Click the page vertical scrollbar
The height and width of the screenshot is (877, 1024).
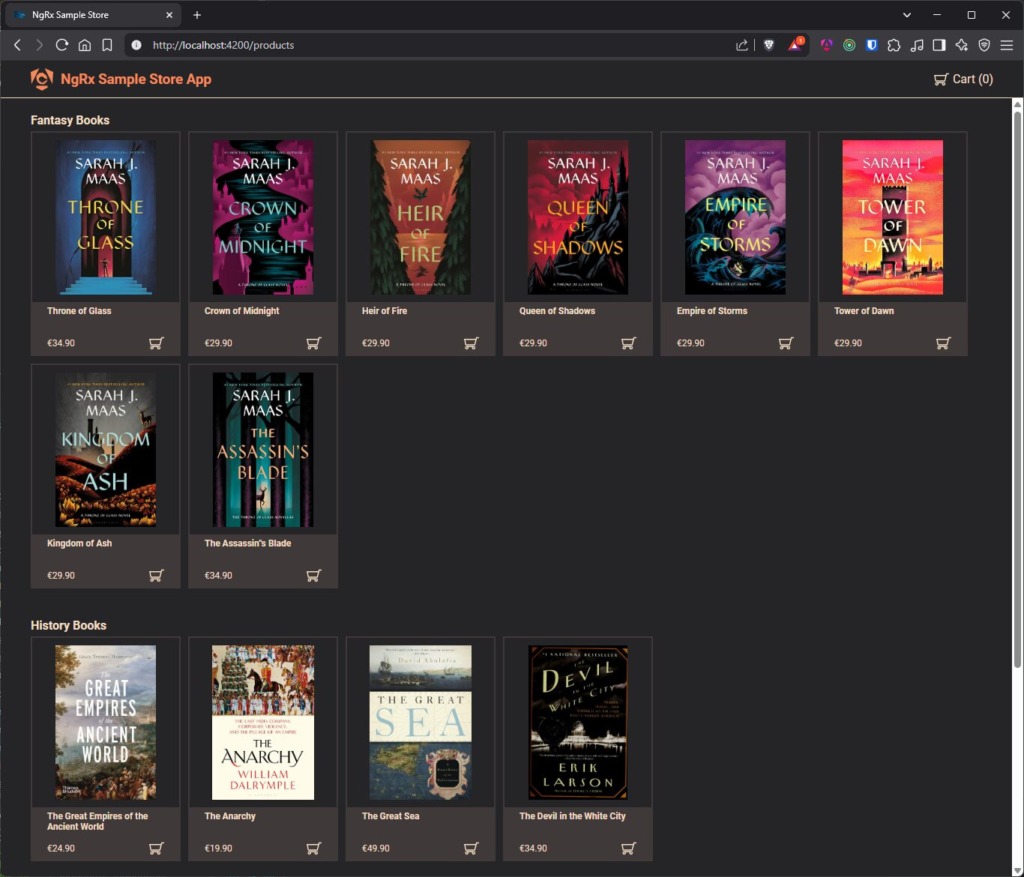tap(1017, 390)
